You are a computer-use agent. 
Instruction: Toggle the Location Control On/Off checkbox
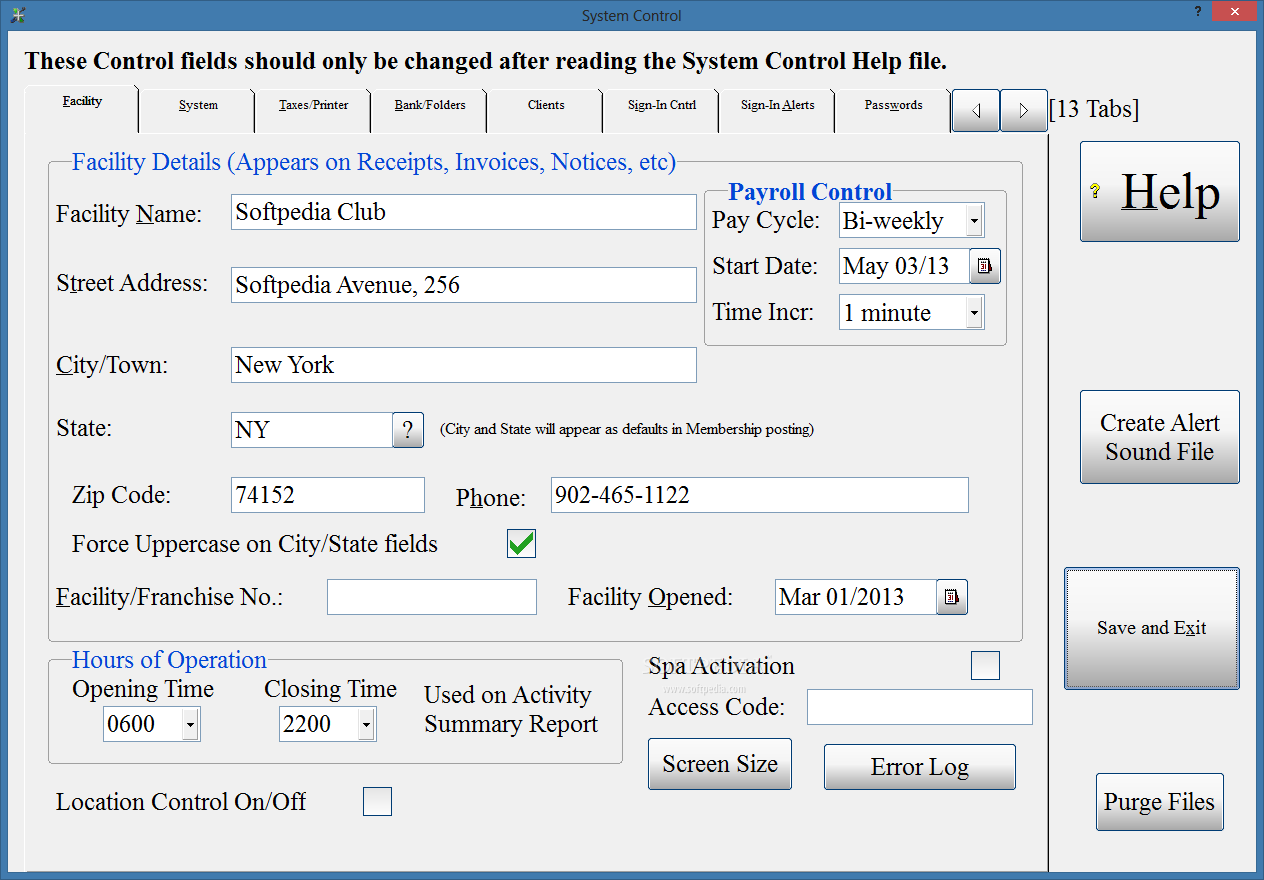pos(377,801)
